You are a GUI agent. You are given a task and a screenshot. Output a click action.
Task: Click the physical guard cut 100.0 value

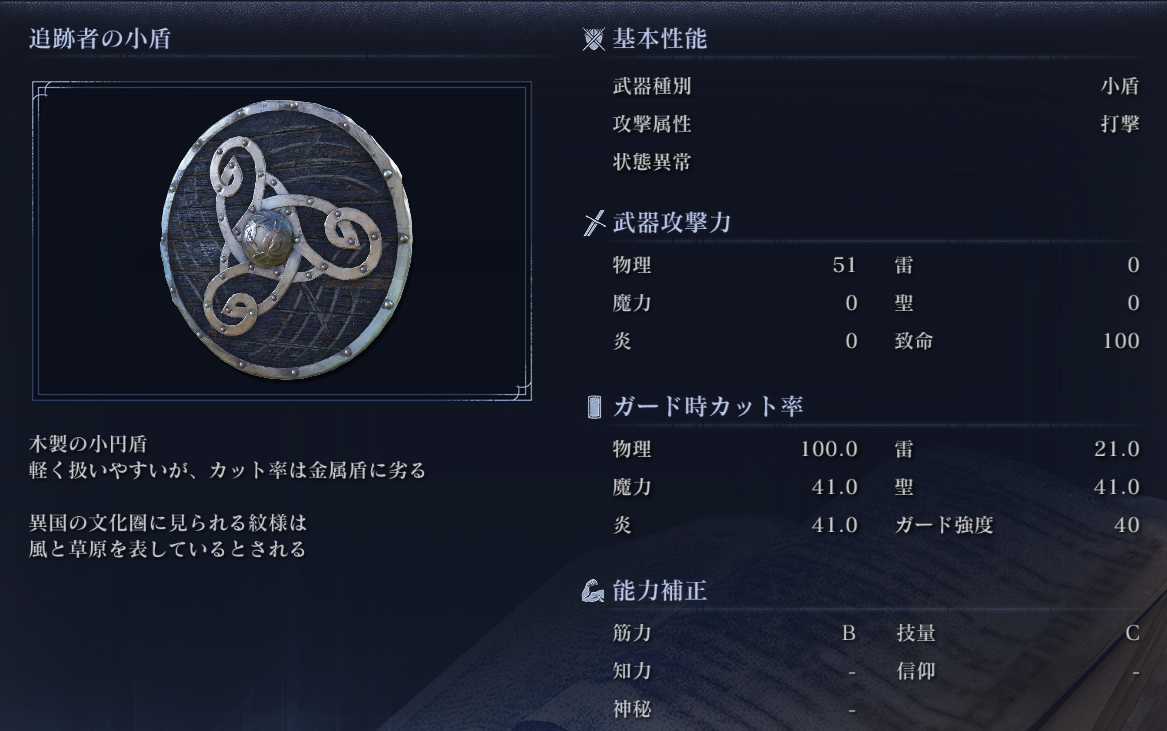tap(828, 449)
